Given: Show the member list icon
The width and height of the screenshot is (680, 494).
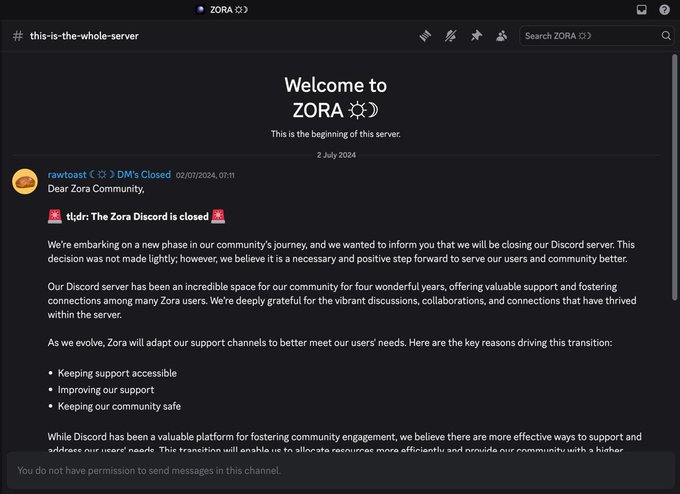Looking at the screenshot, I should coord(501,36).
